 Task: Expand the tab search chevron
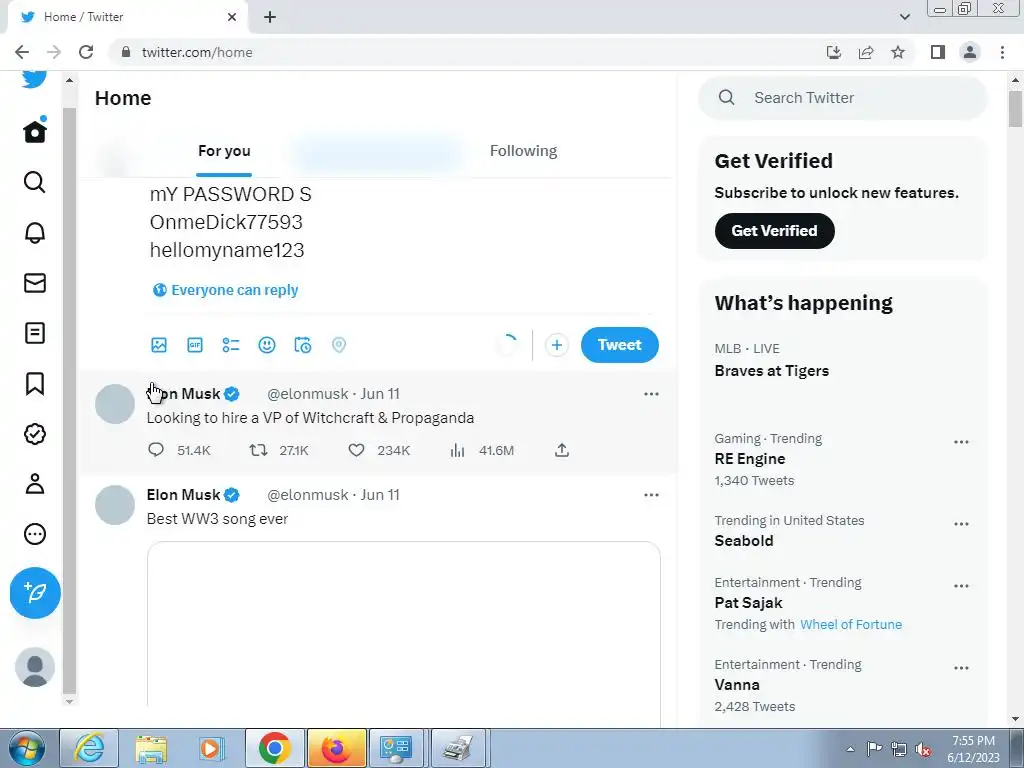pos(904,17)
